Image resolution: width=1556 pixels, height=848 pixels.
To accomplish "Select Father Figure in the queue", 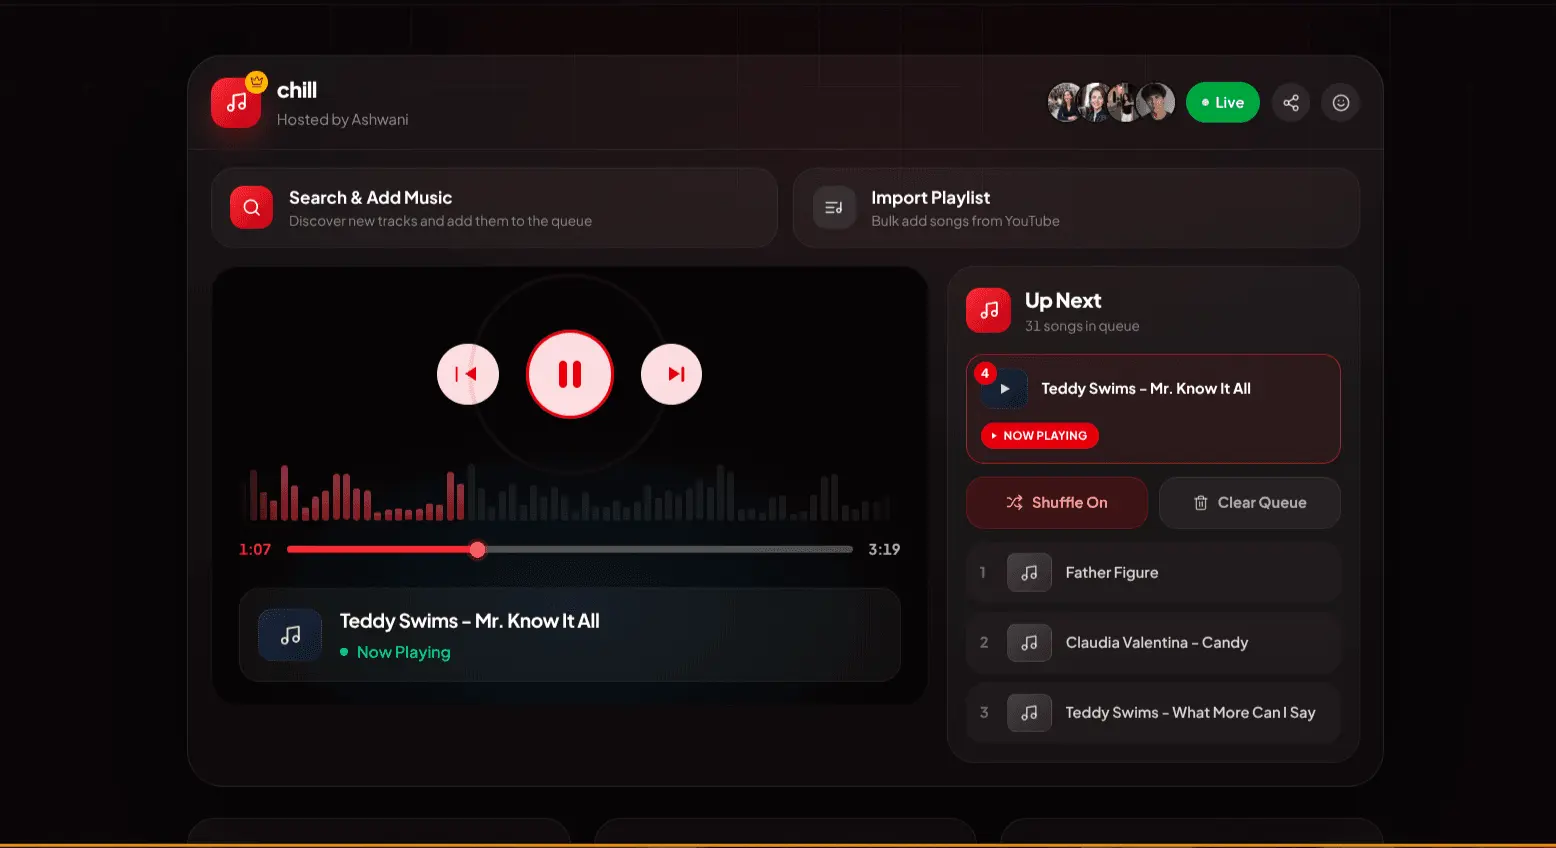I will [x=1154, y=573].
